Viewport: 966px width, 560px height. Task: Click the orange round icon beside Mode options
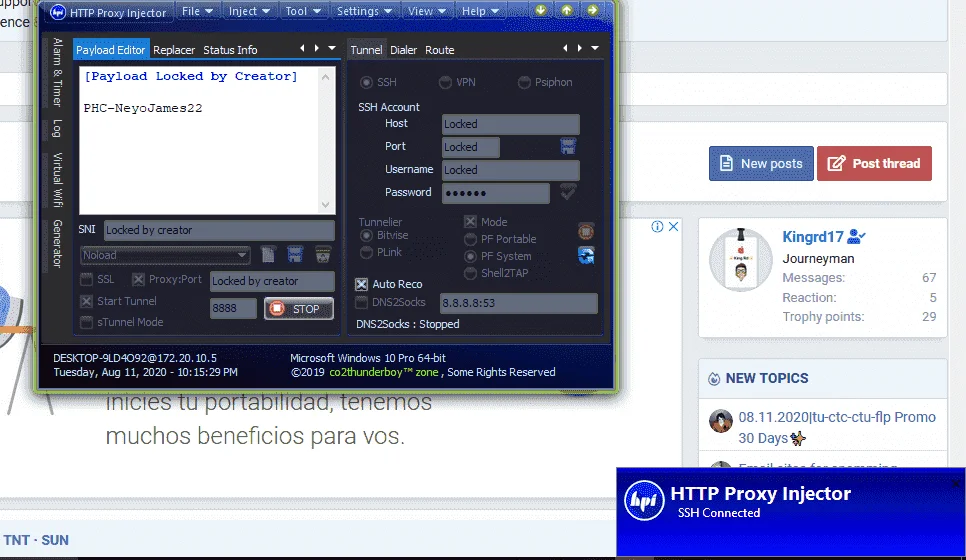[586, 232]
